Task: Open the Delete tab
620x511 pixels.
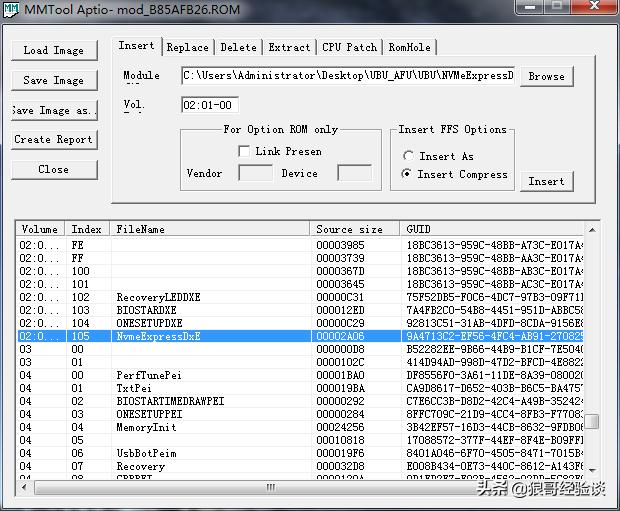Action: tap(238, 47)
